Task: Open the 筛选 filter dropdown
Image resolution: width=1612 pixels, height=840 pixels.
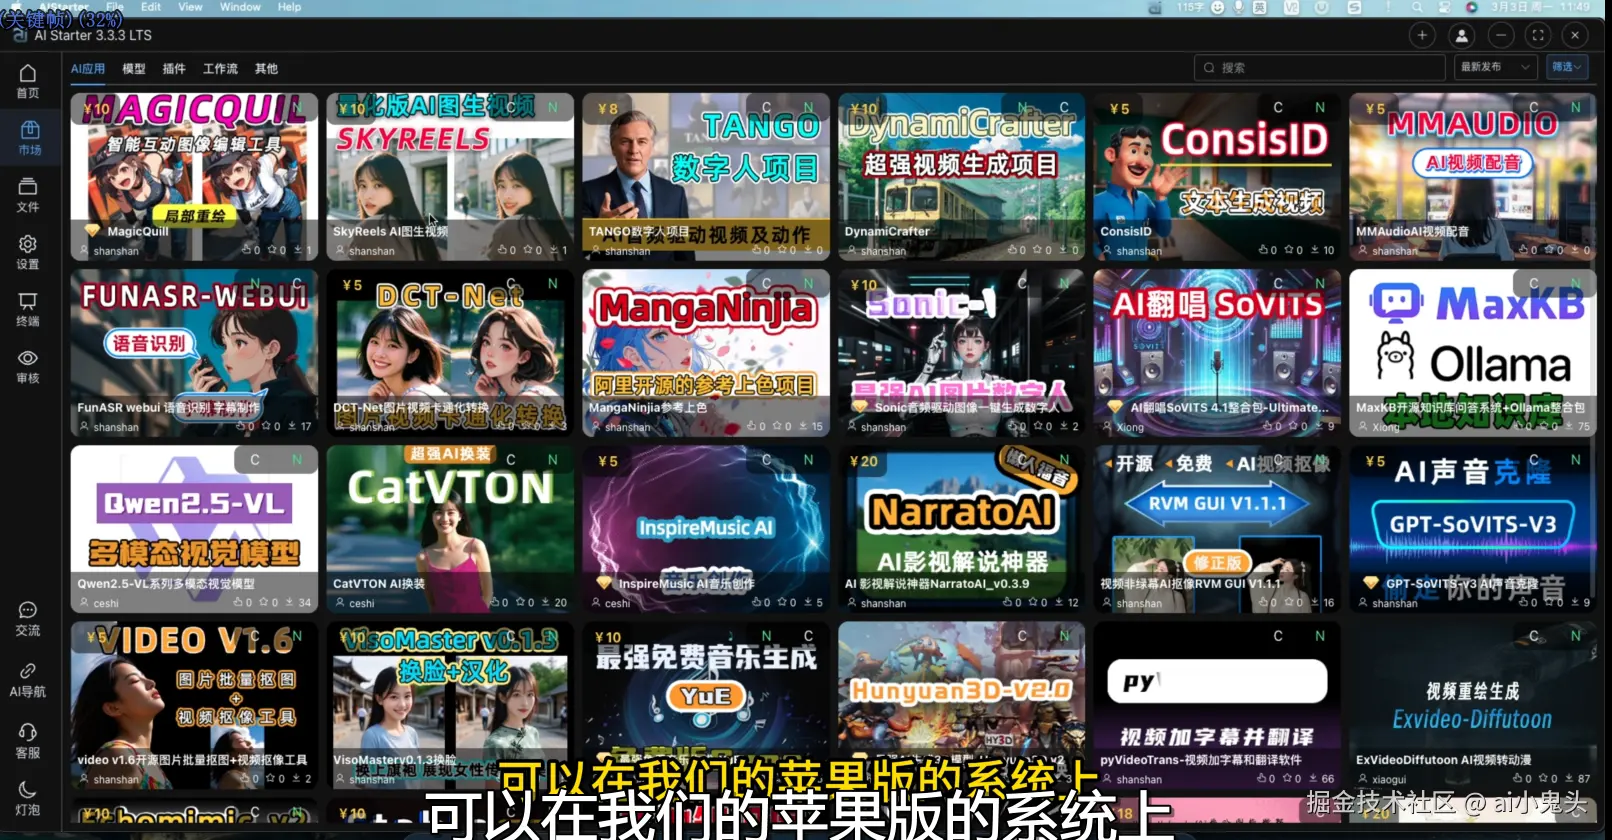Action: (x=1568, y=67)
